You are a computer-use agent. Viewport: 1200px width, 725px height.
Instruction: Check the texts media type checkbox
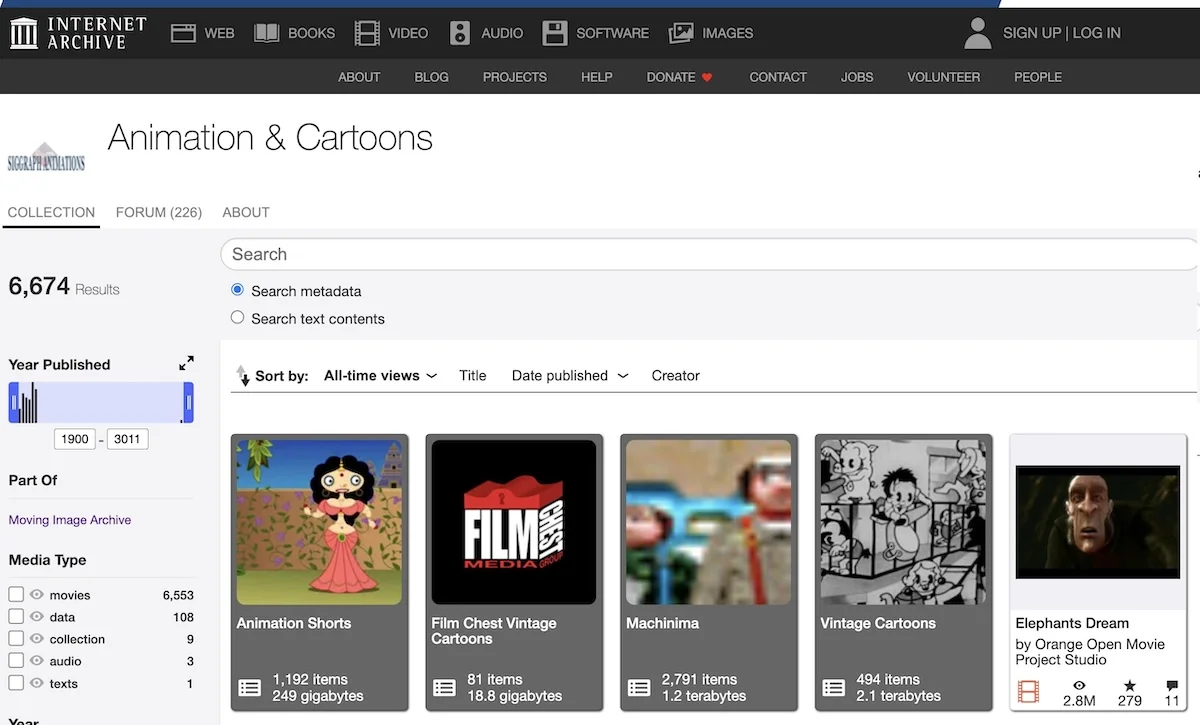click(16, 683)
